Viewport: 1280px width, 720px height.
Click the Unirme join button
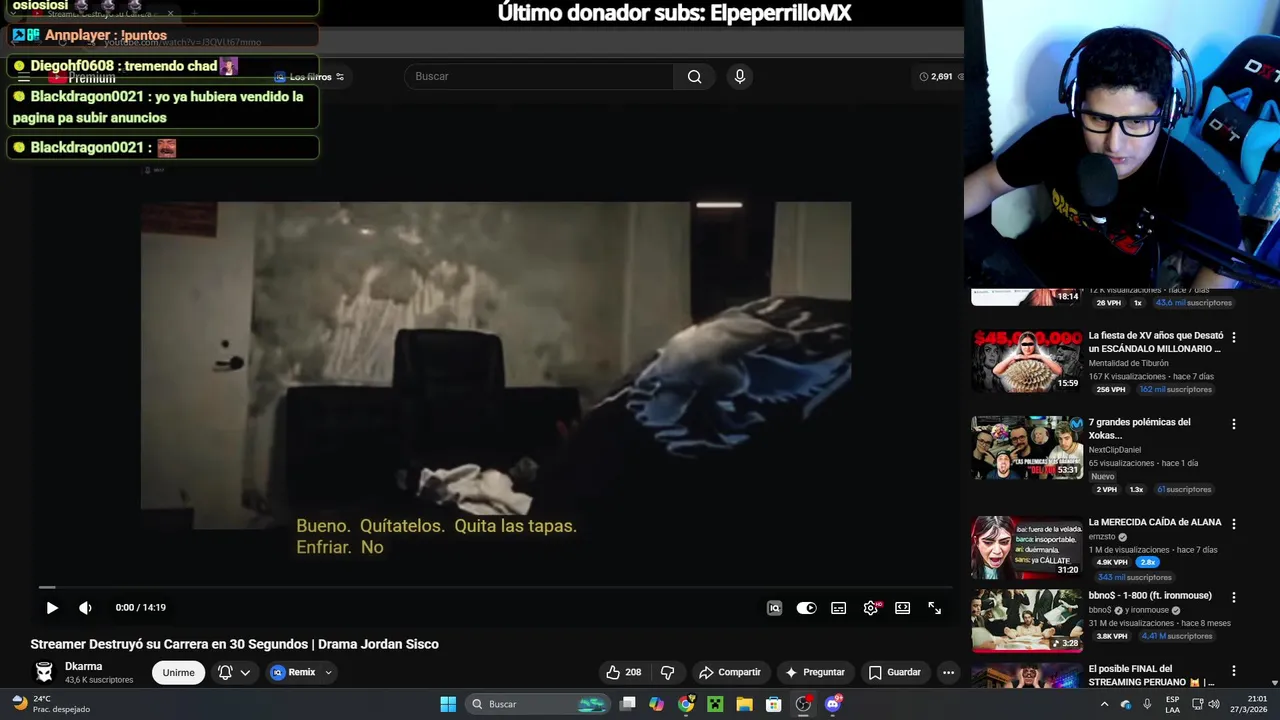[x=178, y=672]
